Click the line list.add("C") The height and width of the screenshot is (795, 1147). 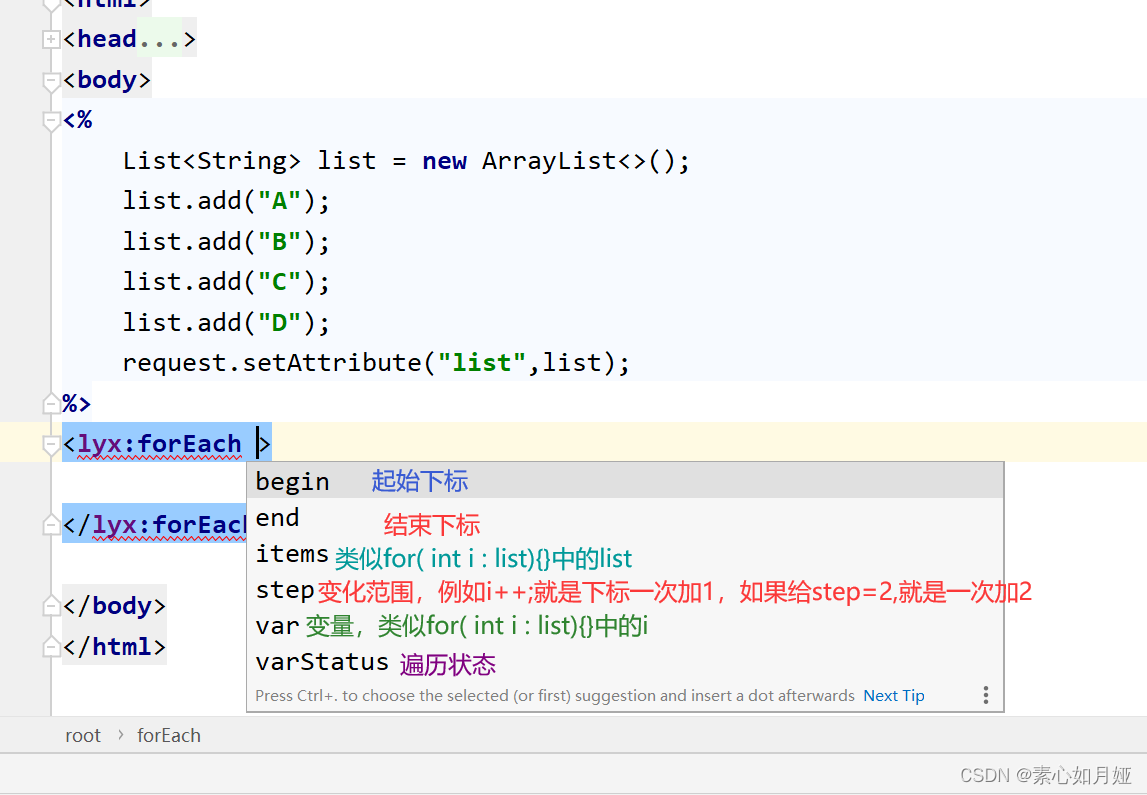226,282
